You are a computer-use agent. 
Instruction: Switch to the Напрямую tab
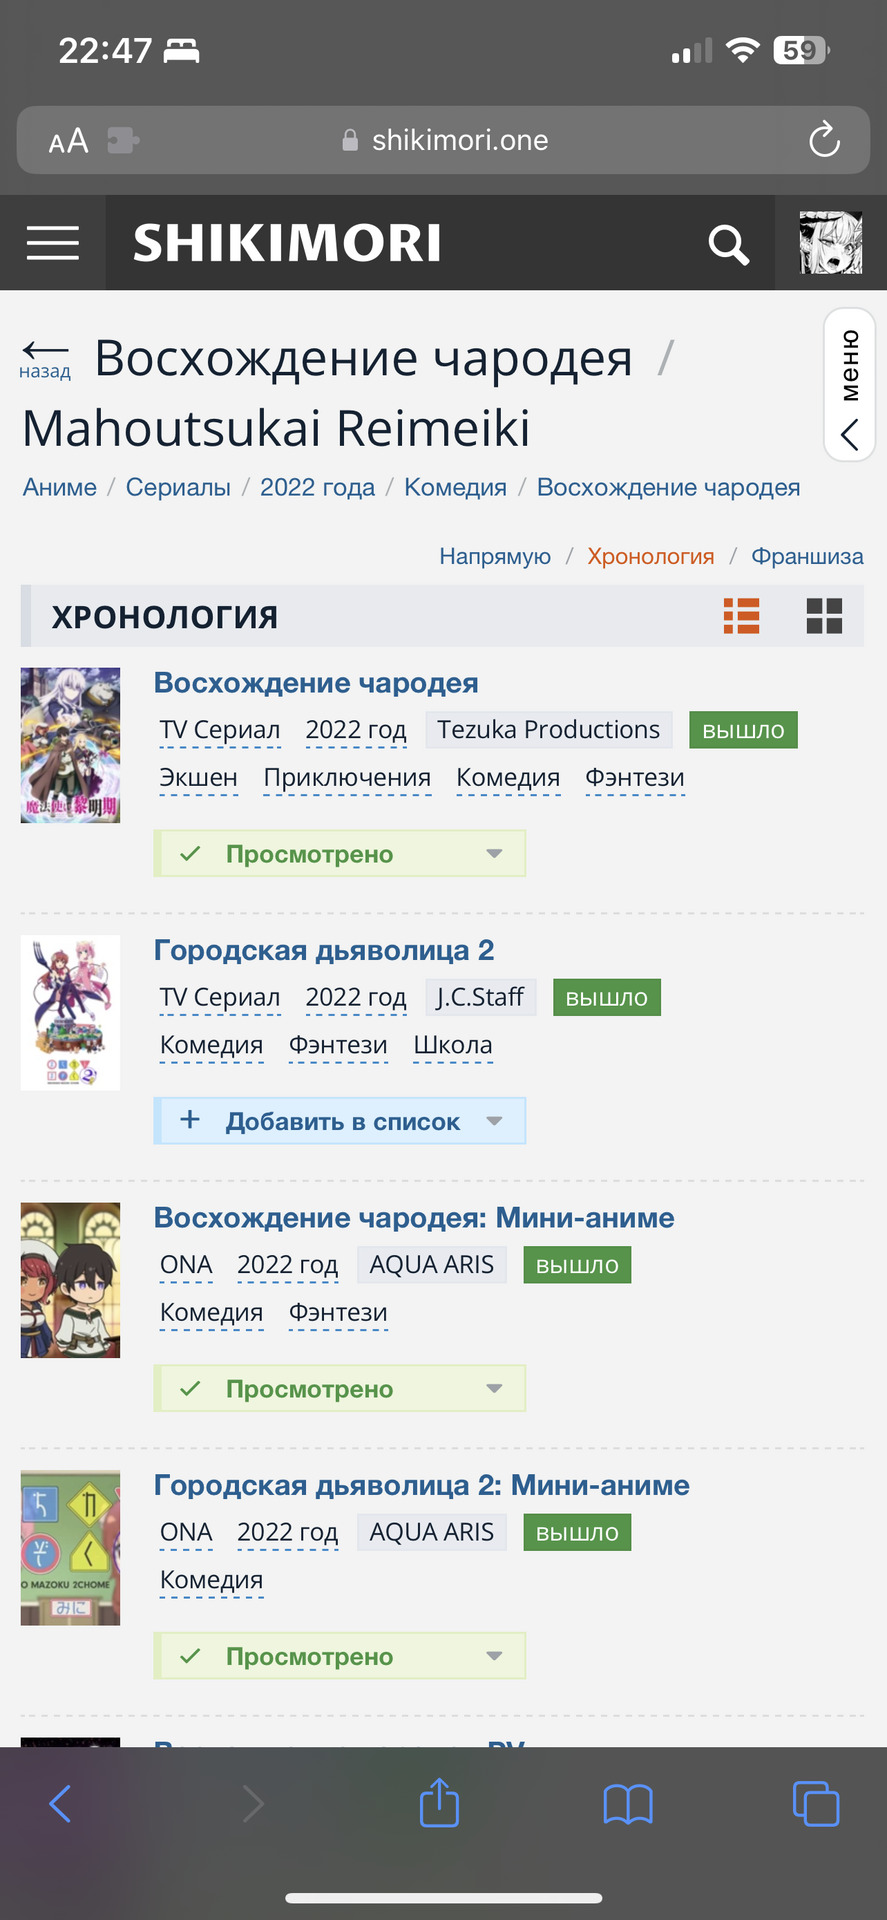tap(495, 556)
